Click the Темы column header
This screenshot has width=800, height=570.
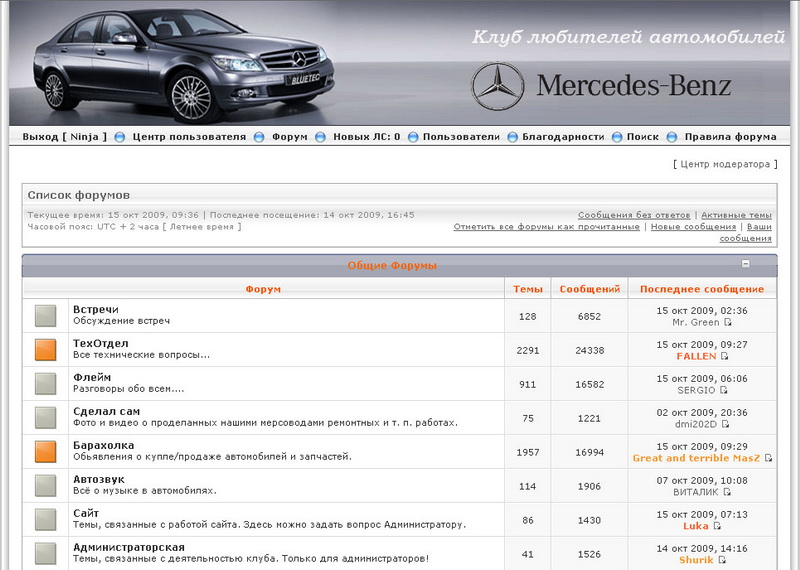528,289
